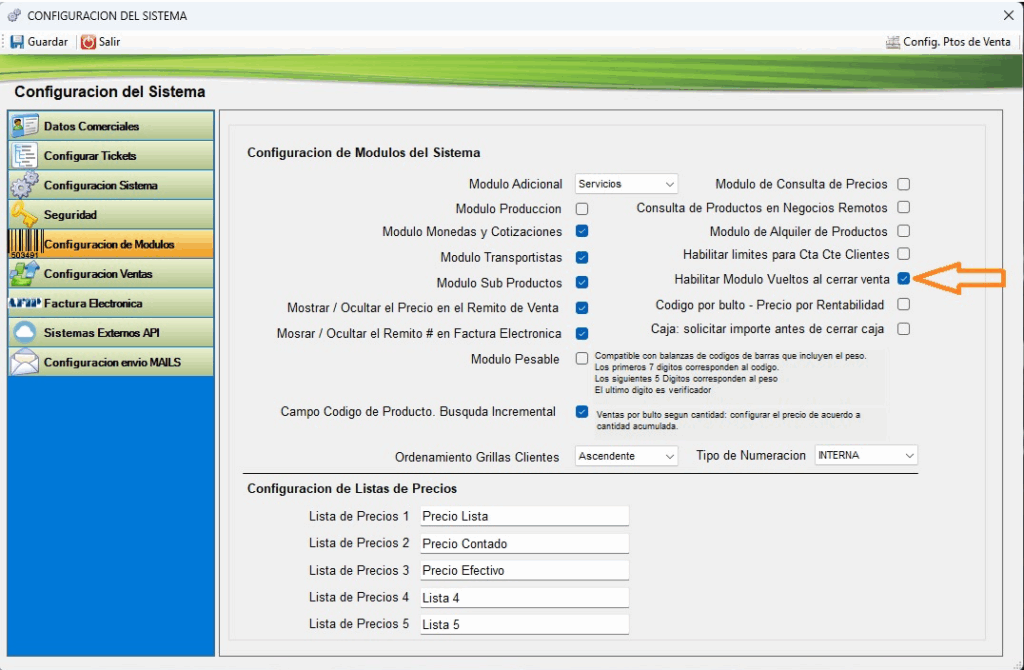The height and width of the screenshot is (670, 1024).
Task: Switch to Configuracion Sistema section
Action: click(100, 186)
